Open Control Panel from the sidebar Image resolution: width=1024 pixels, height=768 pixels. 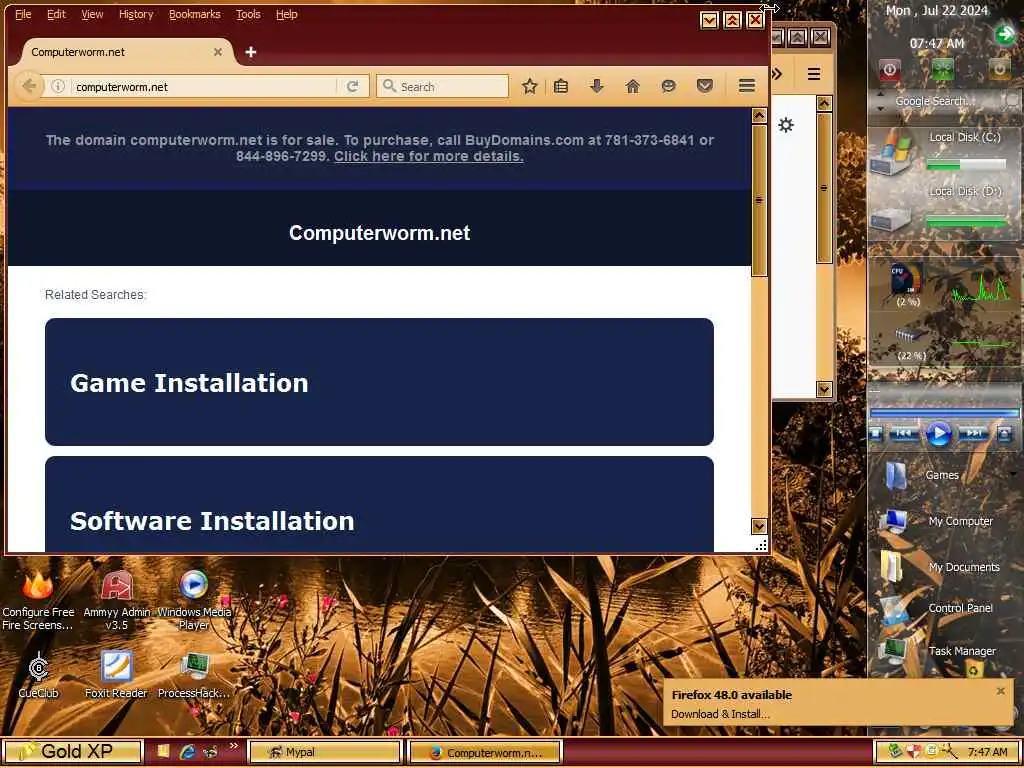click(937, 608)
